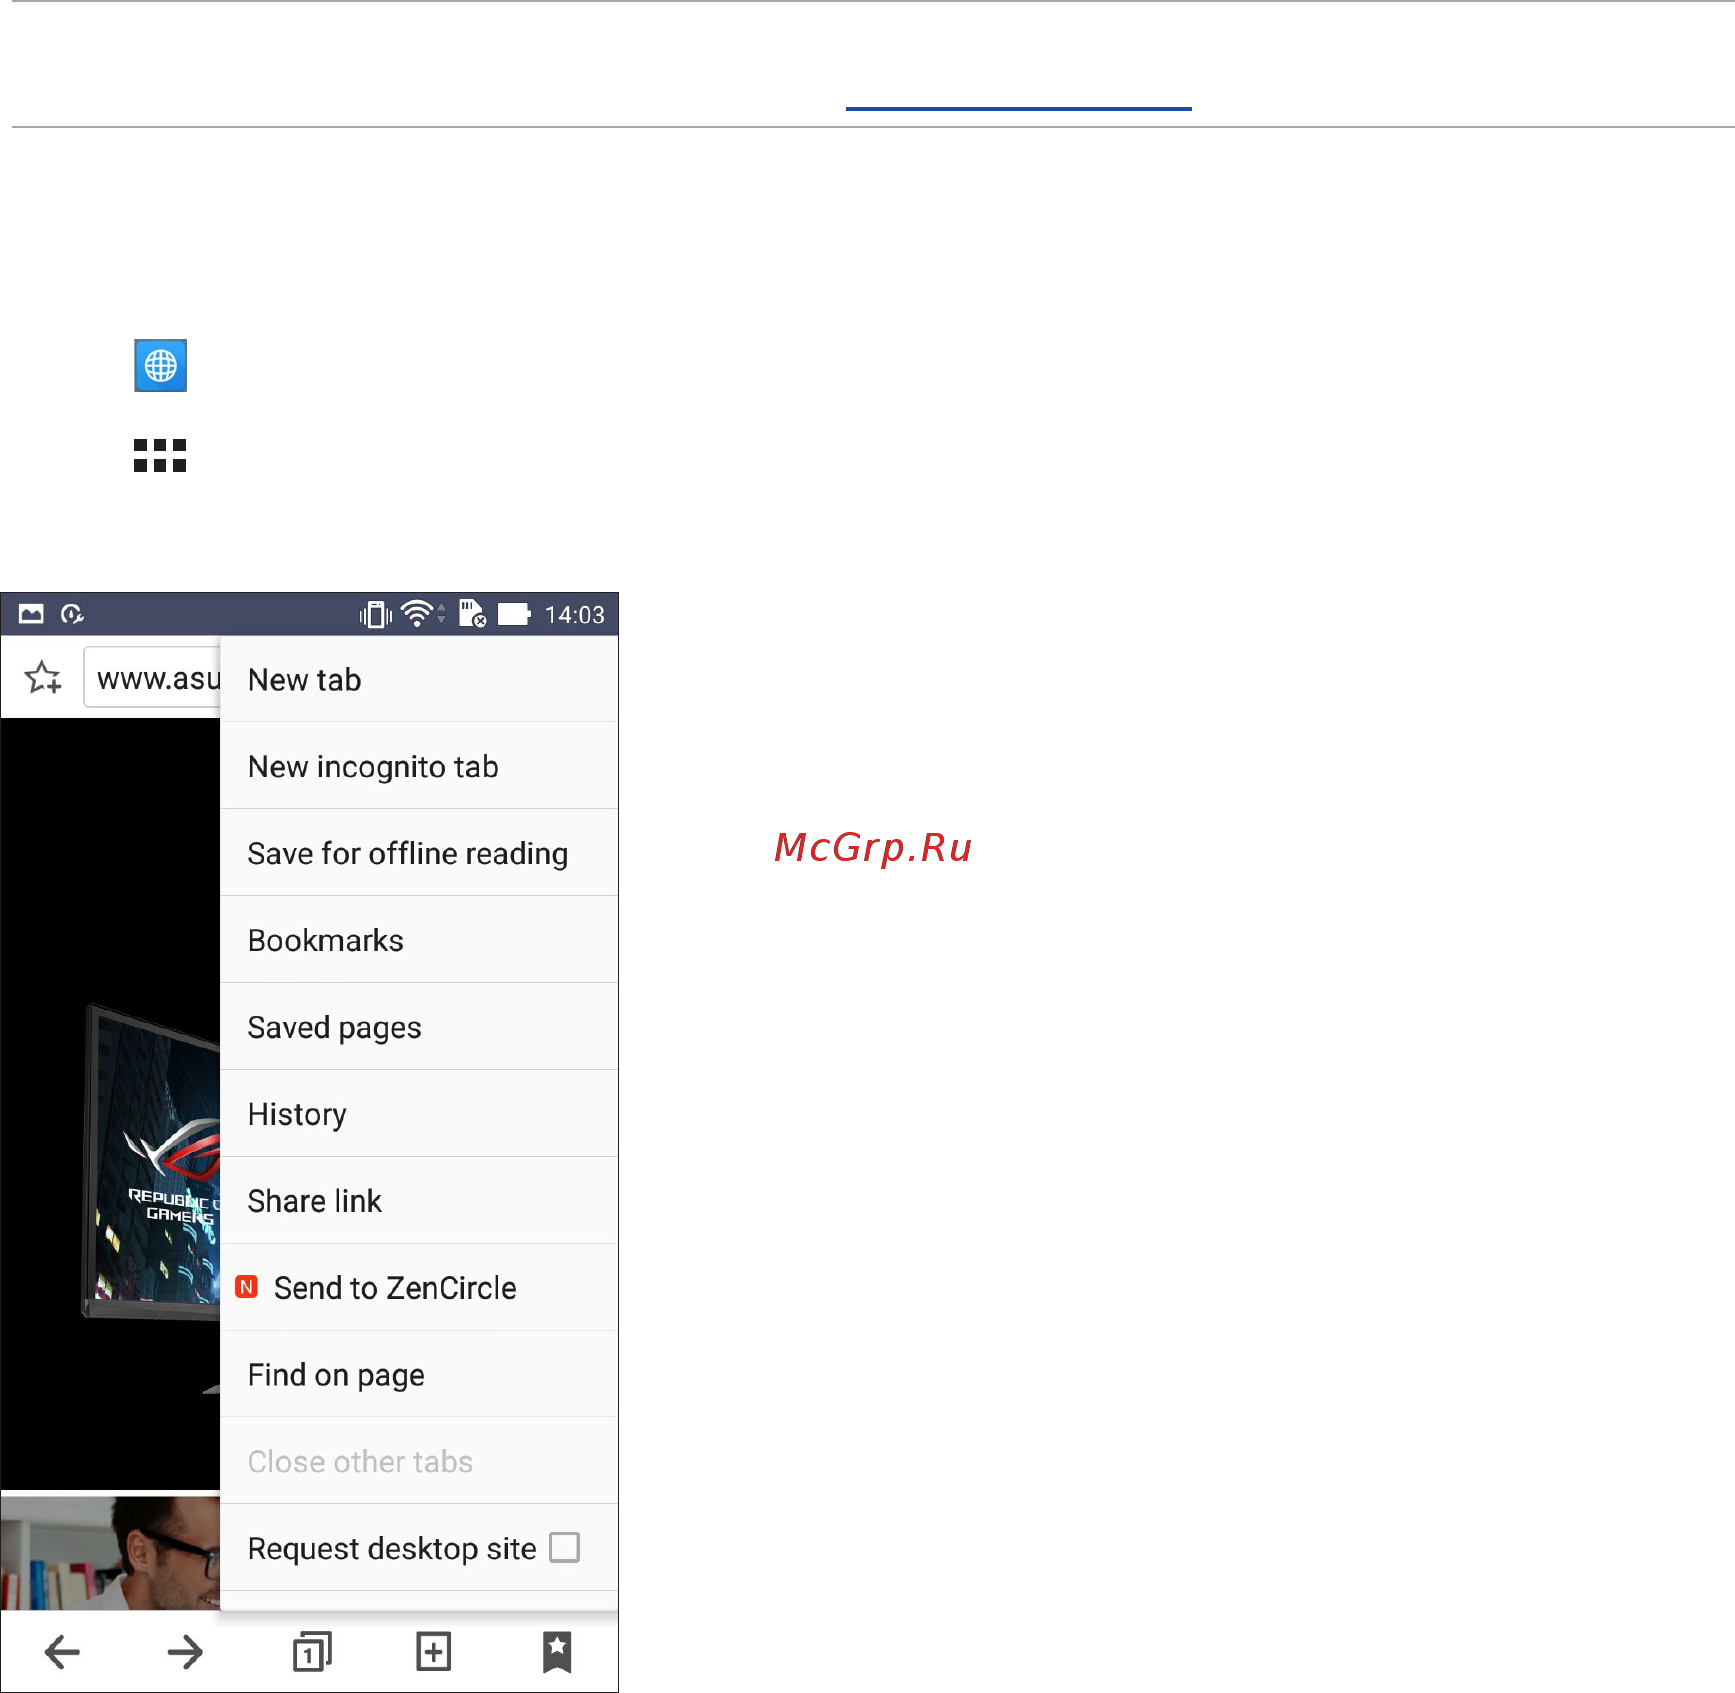This screenshot has width=1735, height=1693.
Task: Tap the sync notification icon in status bar
Action: [x=72, y=614]
